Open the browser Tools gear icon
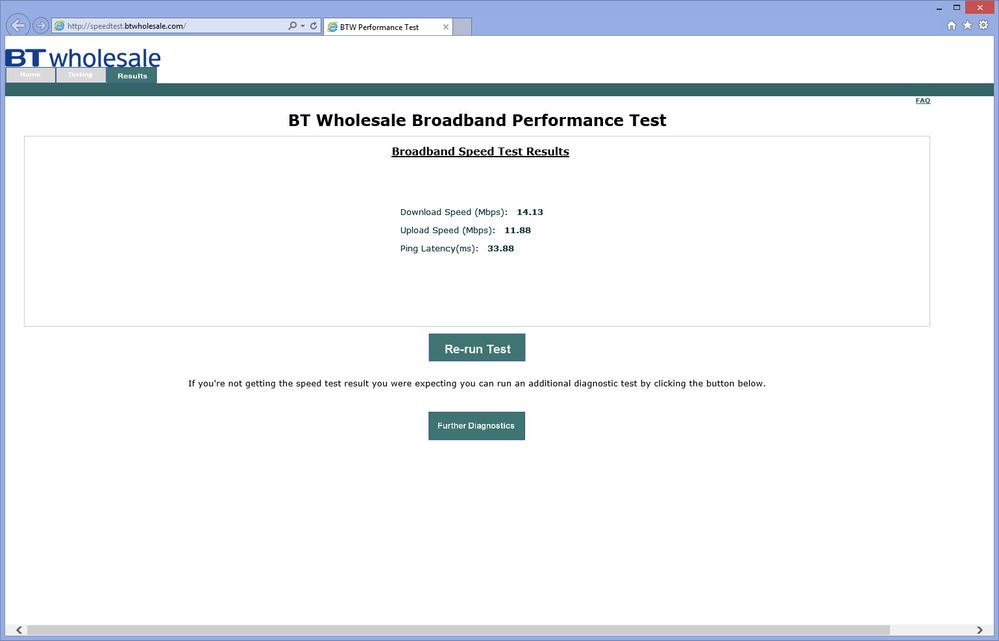Image resolution: width=999 pixels, height=641 pixels. [x=983, y=25]
